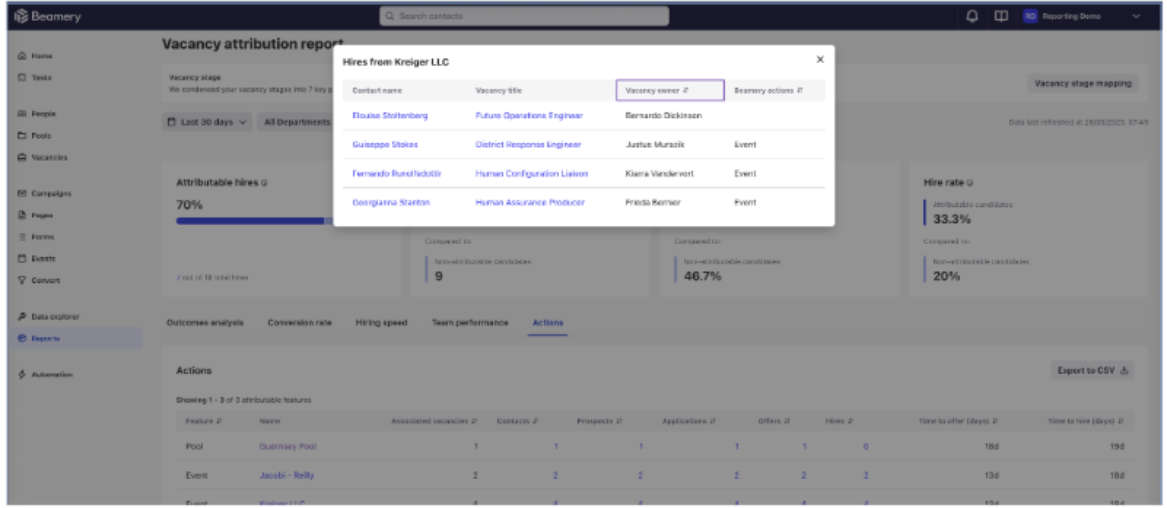
Task: Open Jacobi - Reilly link in Actions table
Action: 287,475
